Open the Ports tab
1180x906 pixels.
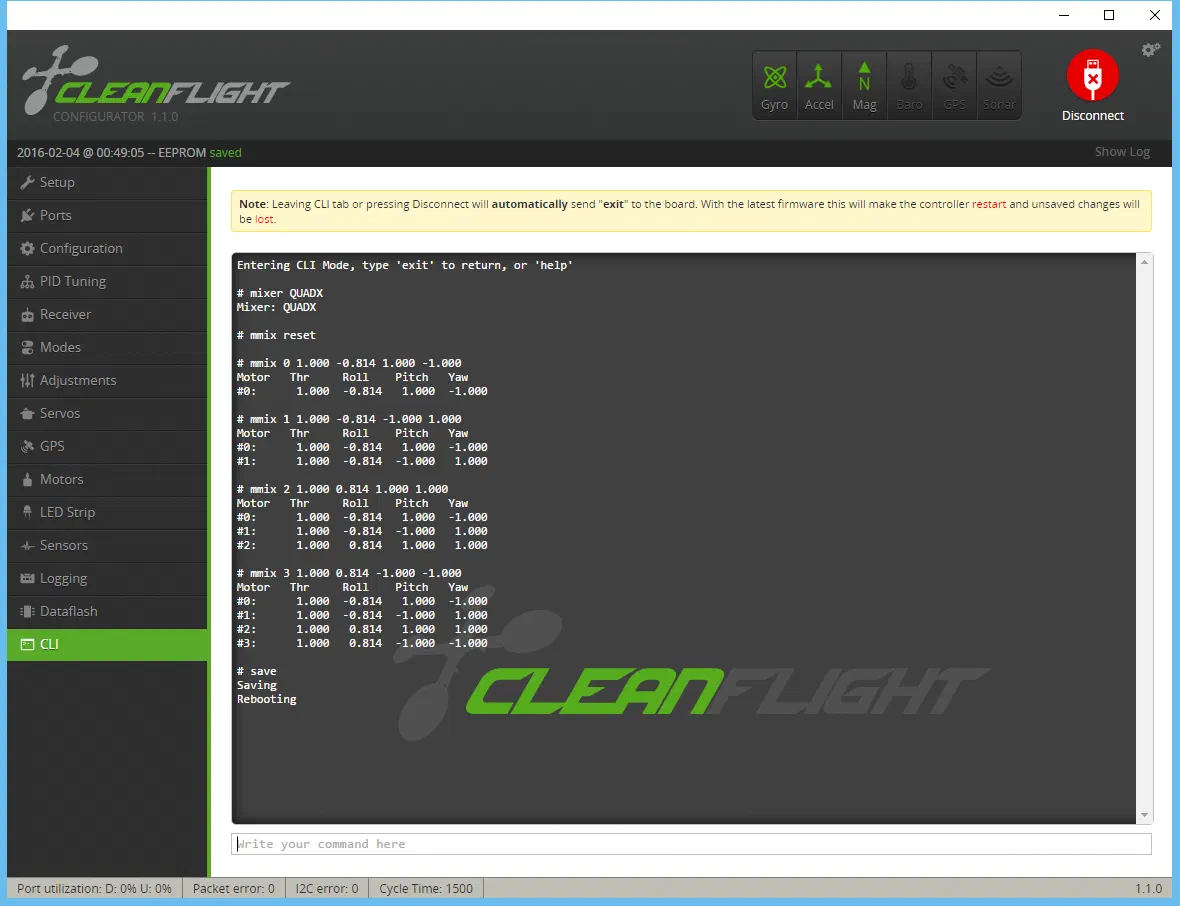[107, 215]
